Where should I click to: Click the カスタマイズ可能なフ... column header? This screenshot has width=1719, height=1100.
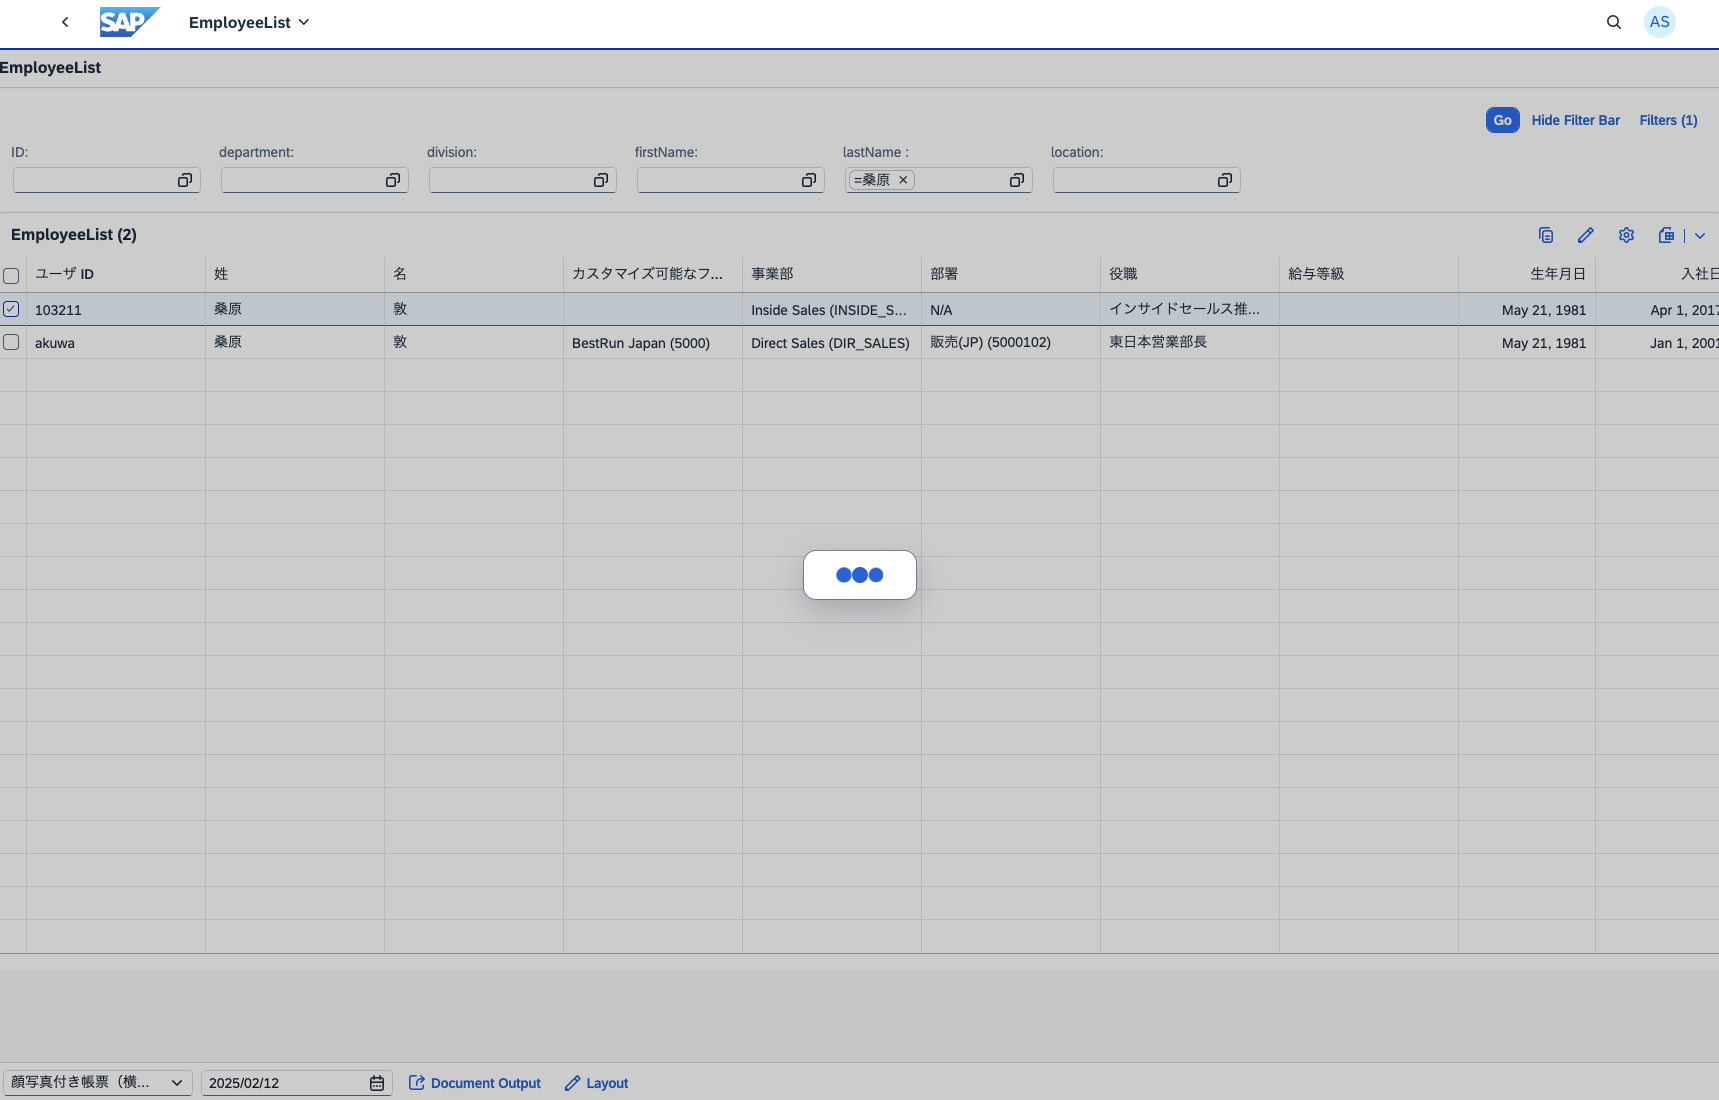coord(653,274)
